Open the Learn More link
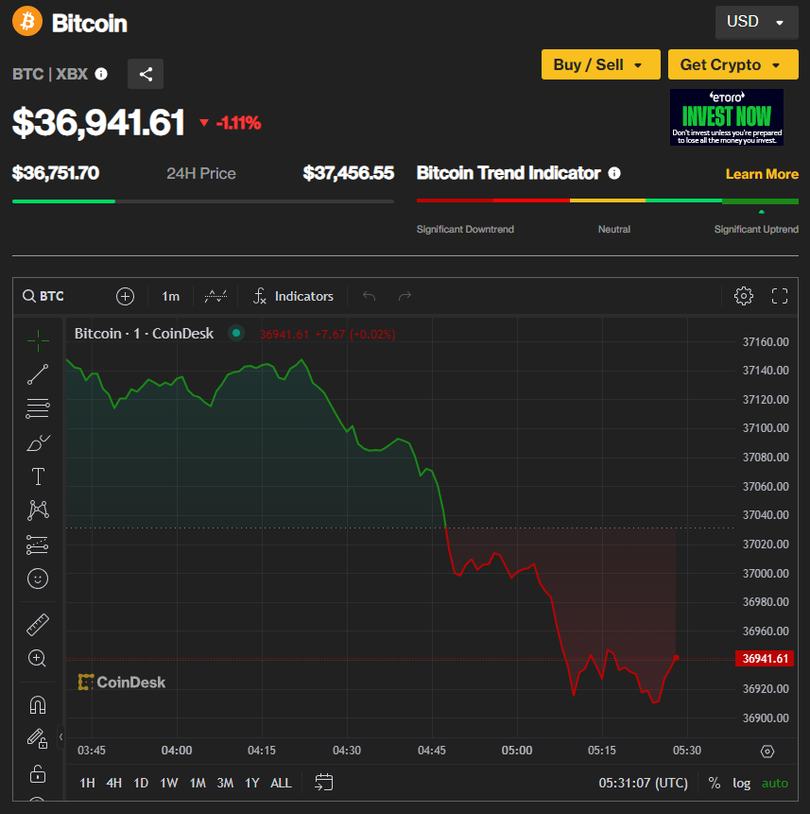This screenshot has width=810, height=814. pos(762,174)
